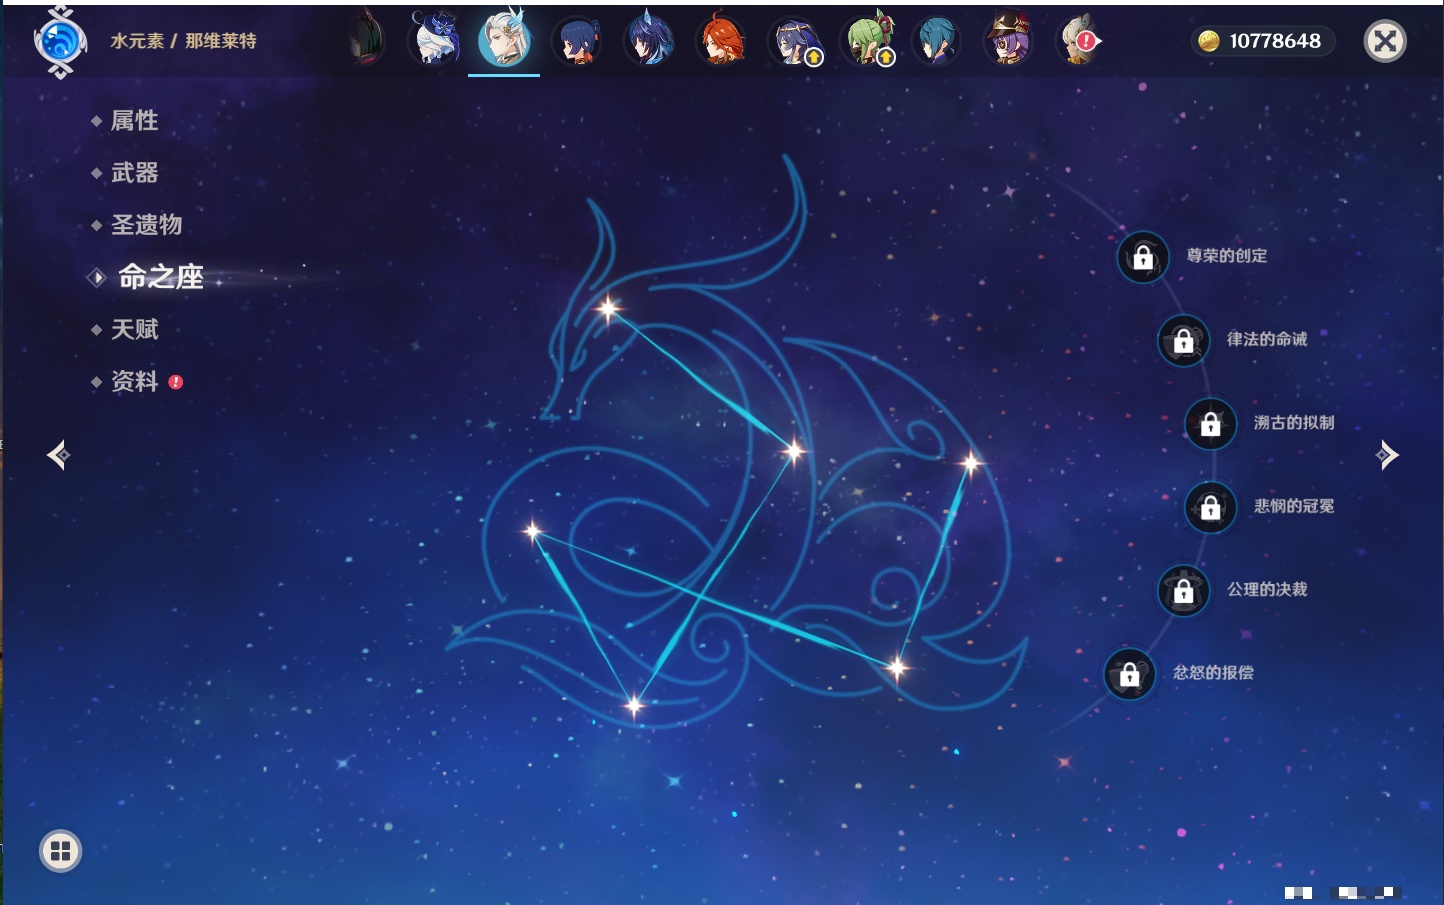Click the yellow upgrade arrow on Kuki Shinobu's avatar
Screen dimensions: 1444x905
coord(886,58)
